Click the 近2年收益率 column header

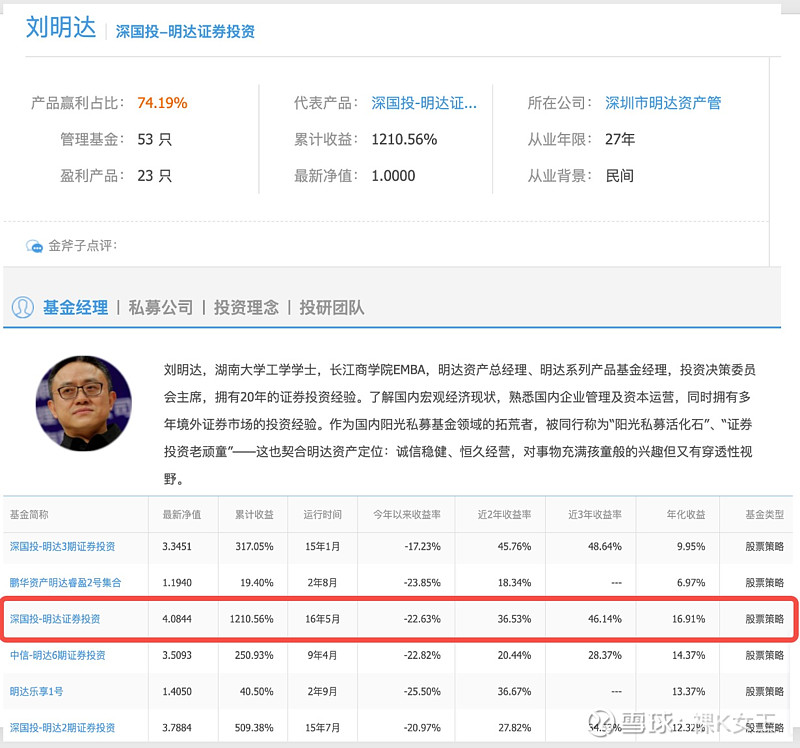(x=504, y=514)
